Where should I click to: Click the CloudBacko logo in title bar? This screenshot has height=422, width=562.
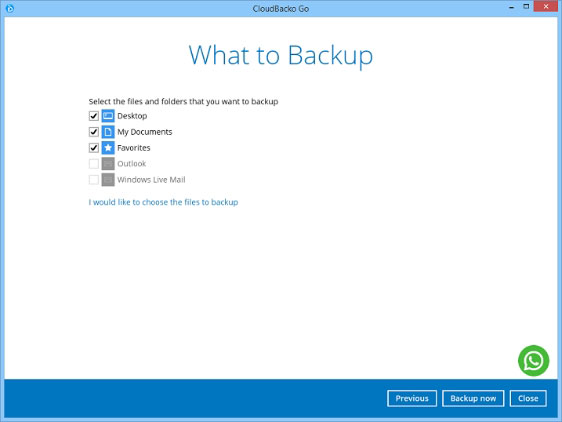(x=10, y=8)
